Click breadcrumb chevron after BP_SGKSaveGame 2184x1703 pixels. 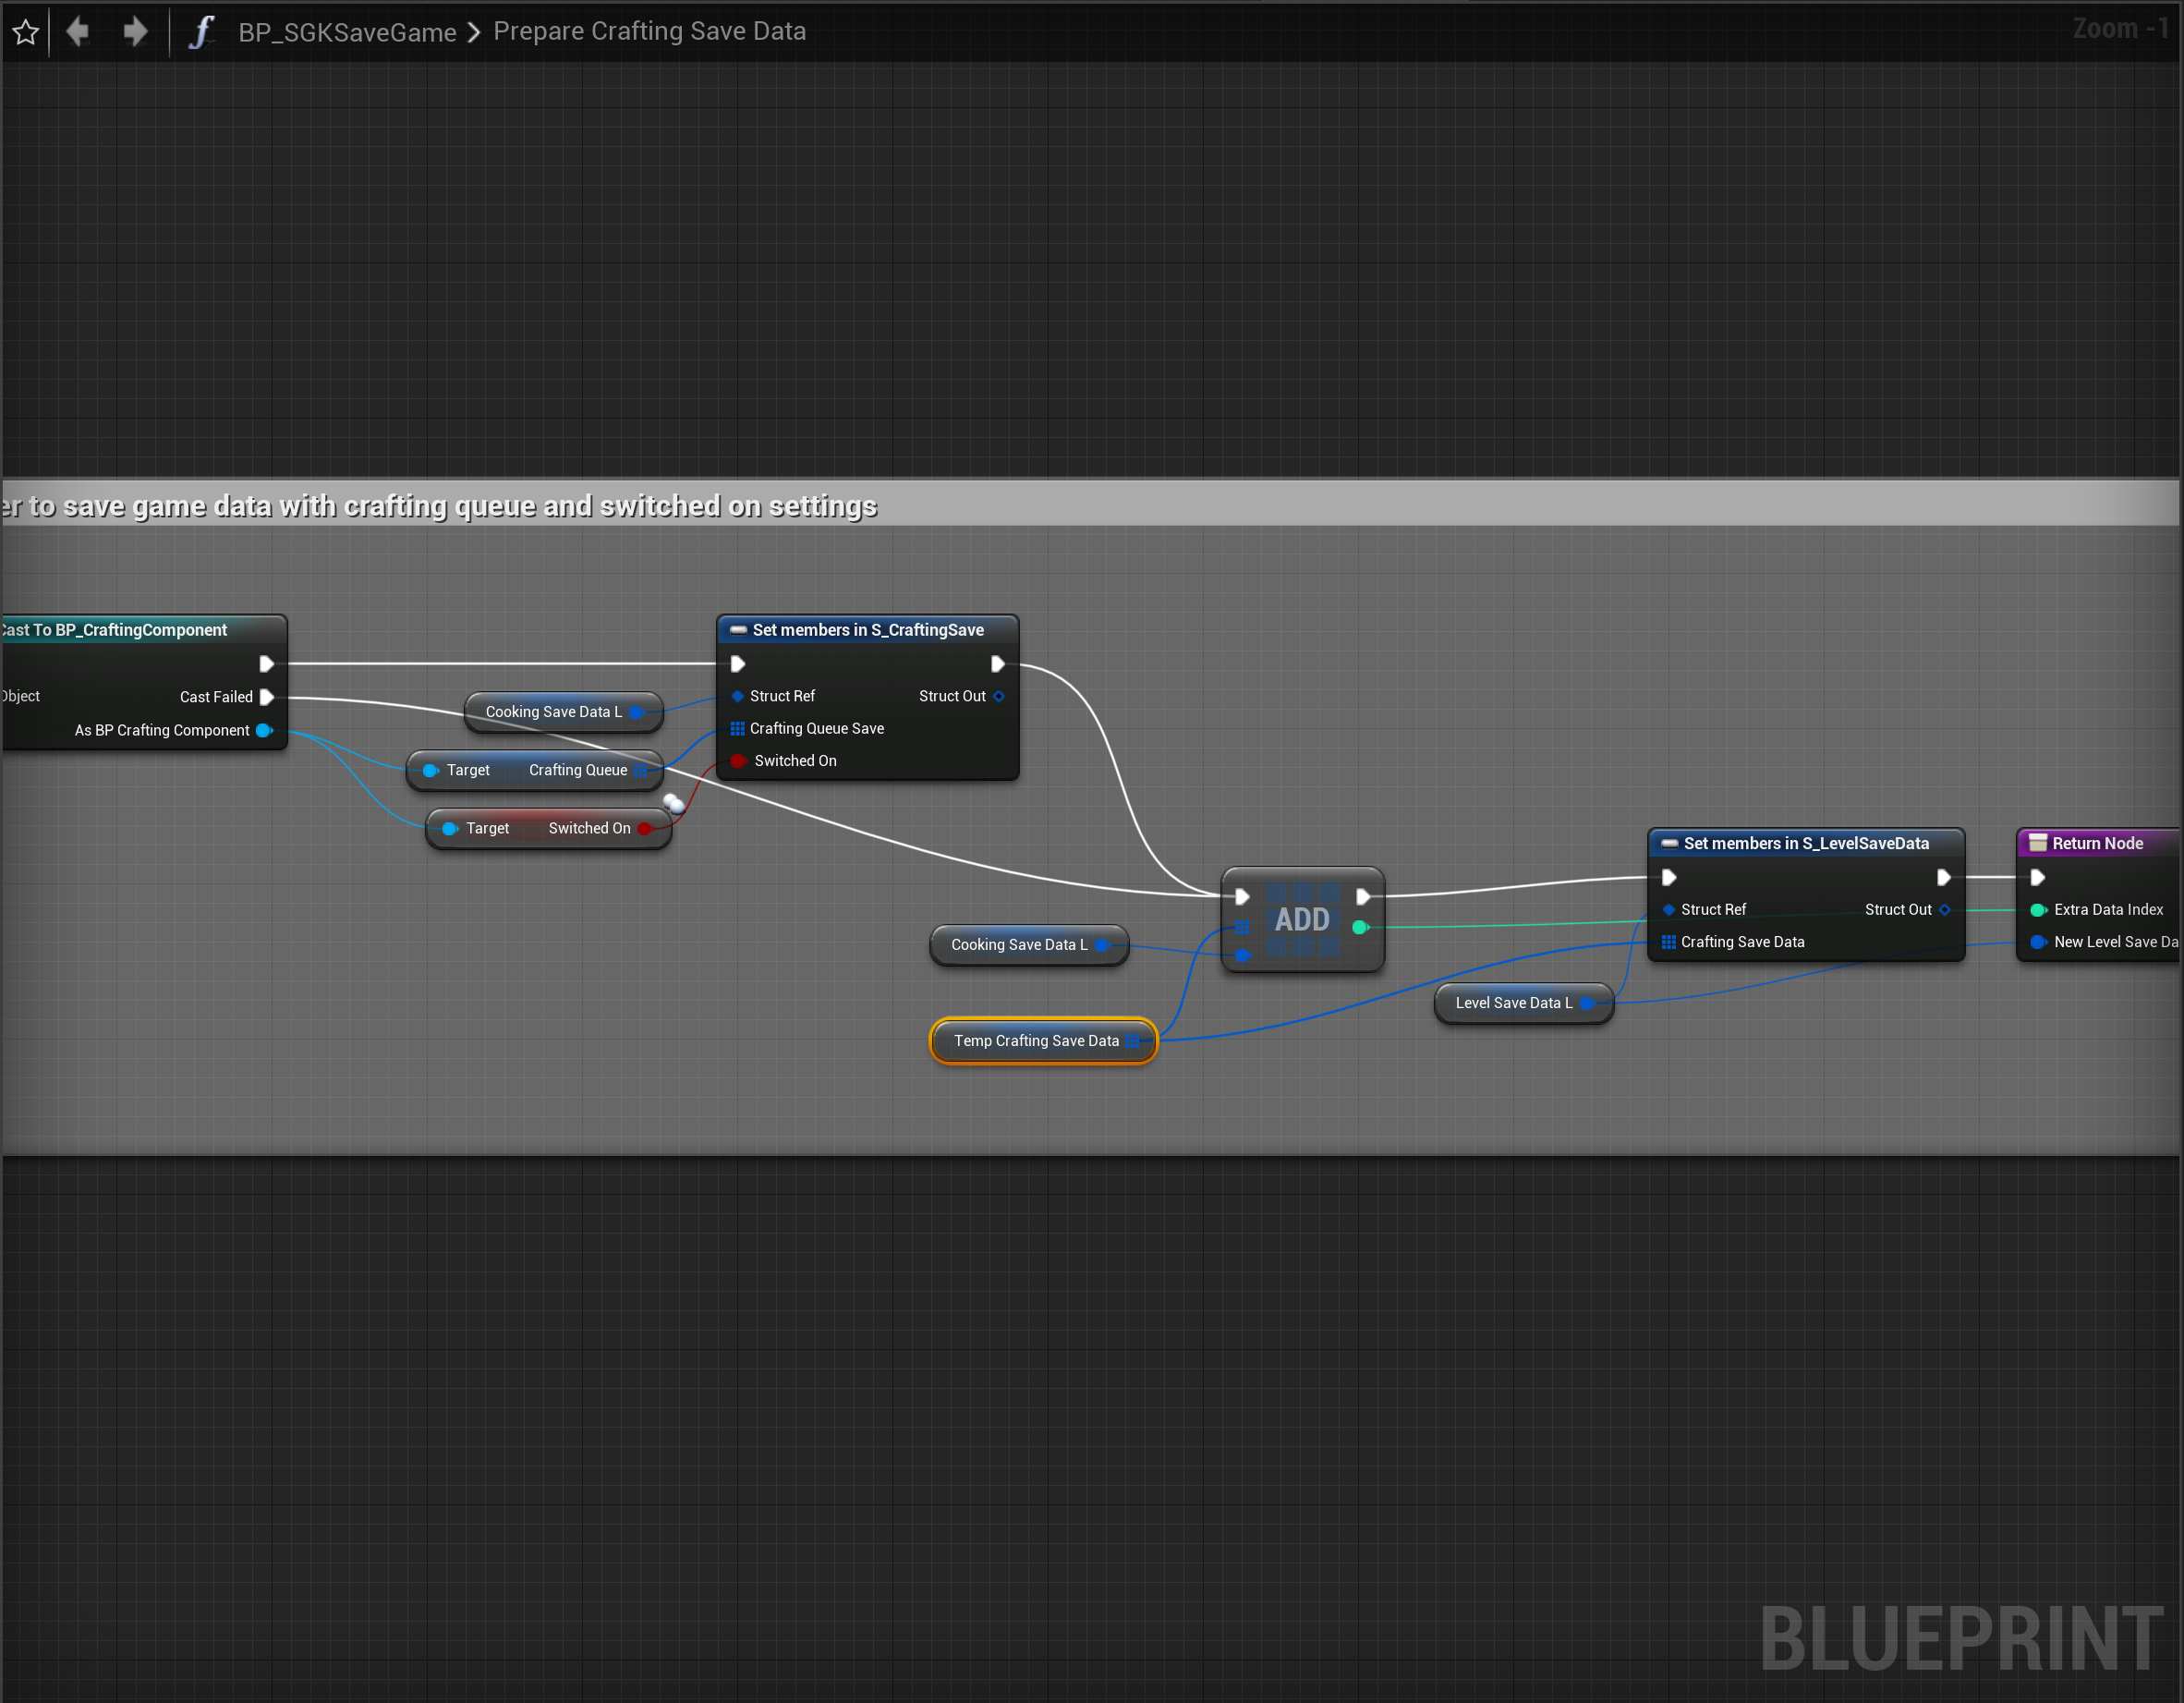(474, 32)
